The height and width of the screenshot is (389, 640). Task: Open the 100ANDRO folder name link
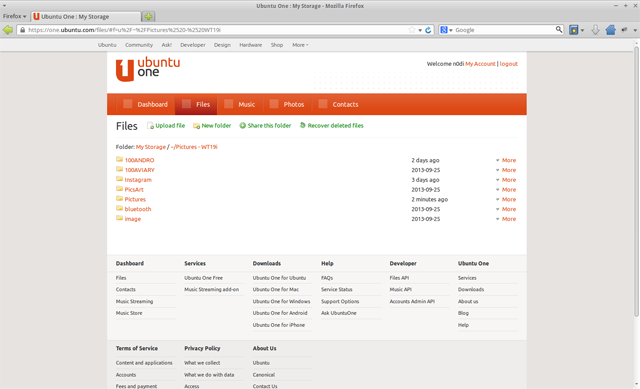coord(140,160)
